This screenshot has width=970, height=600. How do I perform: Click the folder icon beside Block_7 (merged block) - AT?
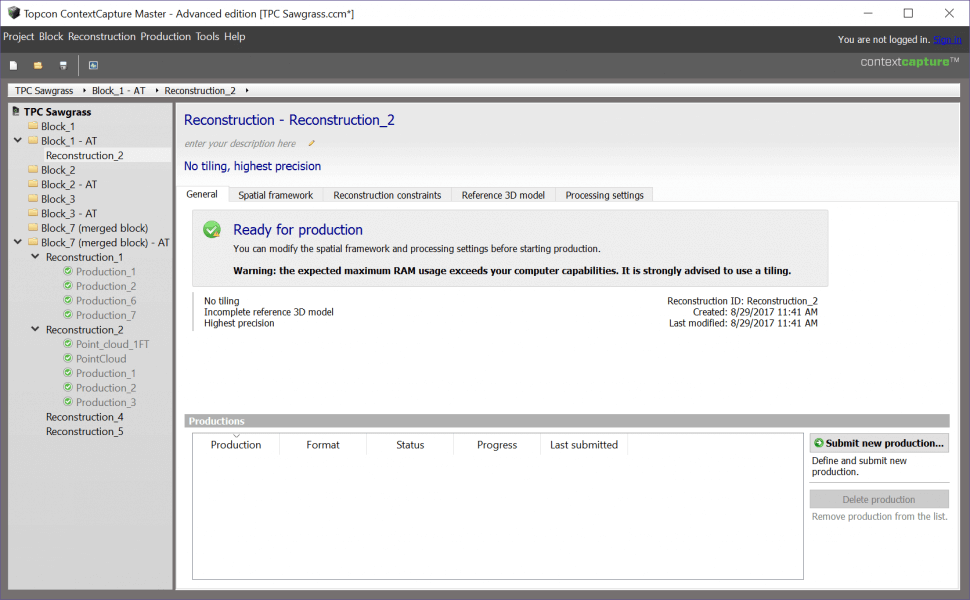click(x=33, y=242)
